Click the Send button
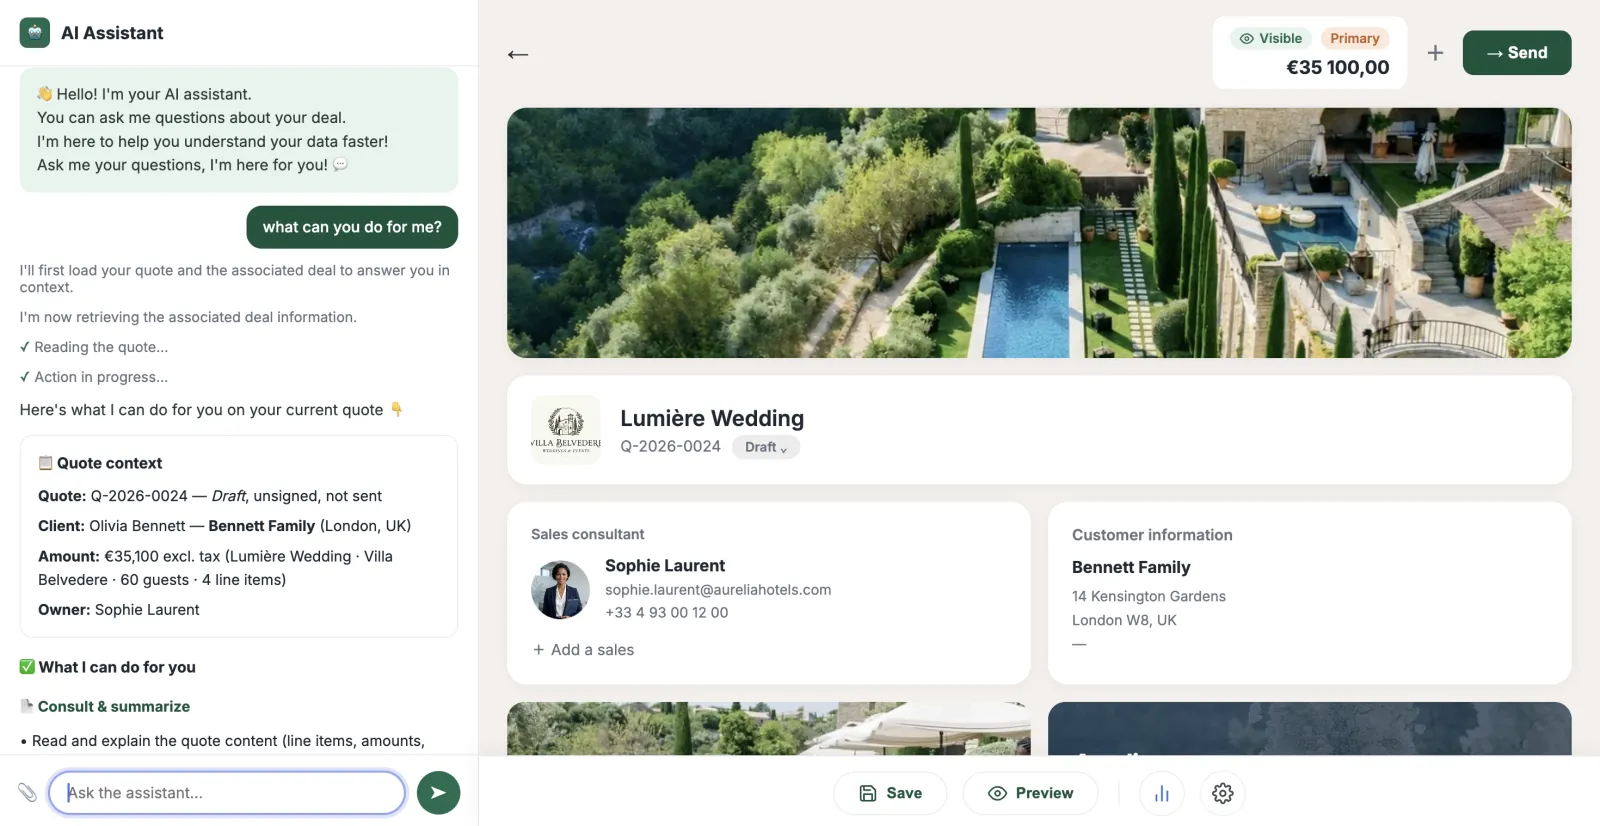The image size is (1600, 826). [x=1517, y=53]
